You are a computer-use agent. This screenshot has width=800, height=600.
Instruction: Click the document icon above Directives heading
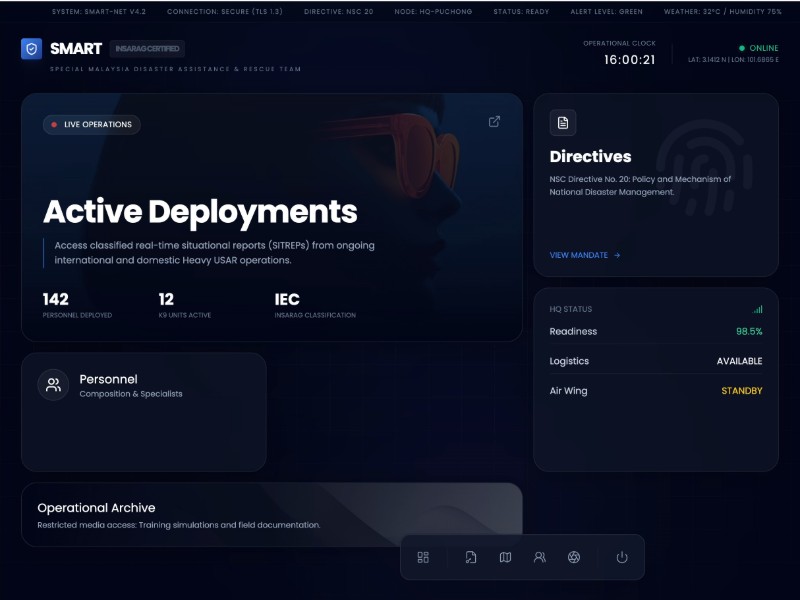pyautogui.click(x=563, y=122)
